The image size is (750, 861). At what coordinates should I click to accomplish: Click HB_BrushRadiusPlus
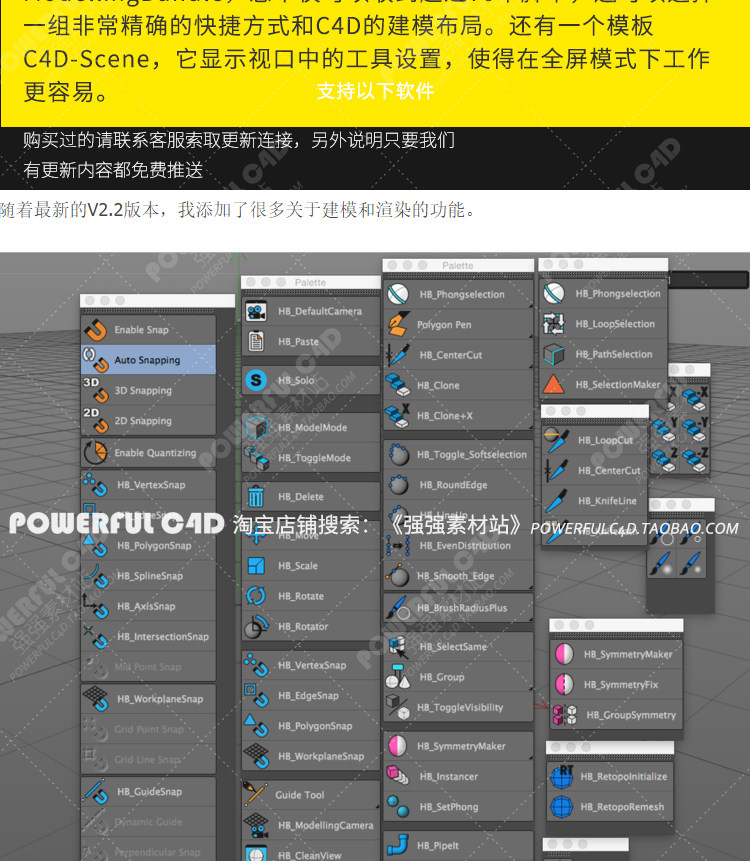click(x=458, y=608)
